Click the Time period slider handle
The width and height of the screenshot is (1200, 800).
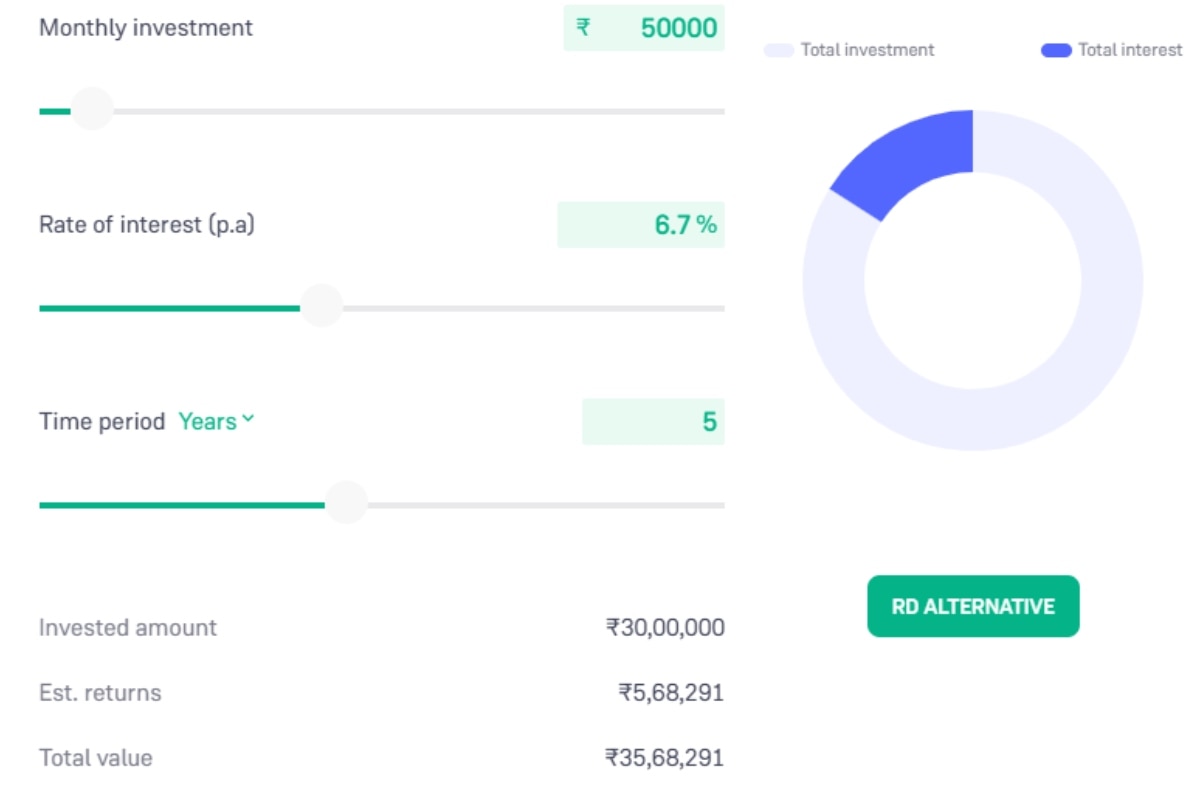tap(347, 503)
